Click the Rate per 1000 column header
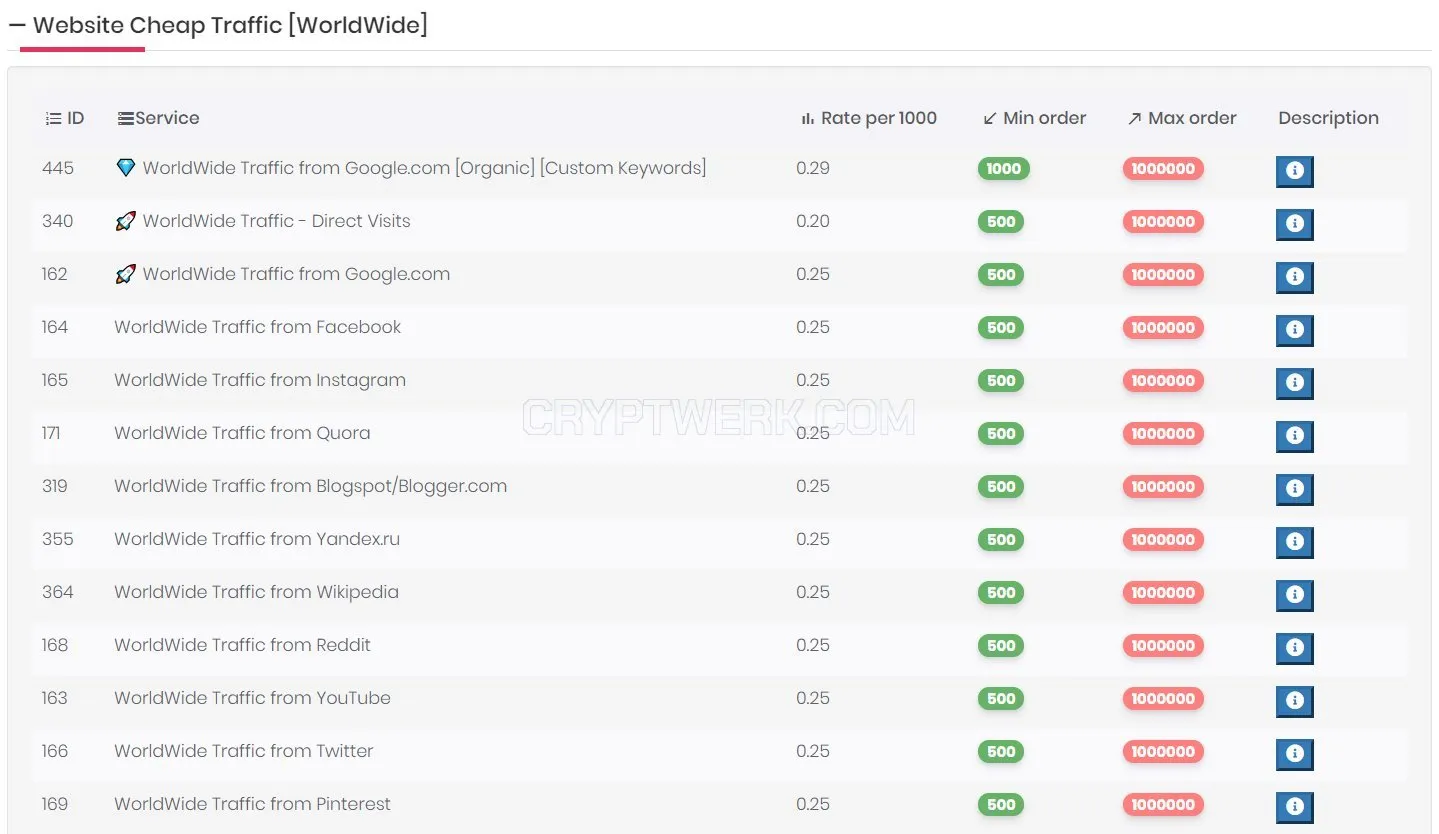The width and height of the screenshot is (1439, 834). click(869, 118)
